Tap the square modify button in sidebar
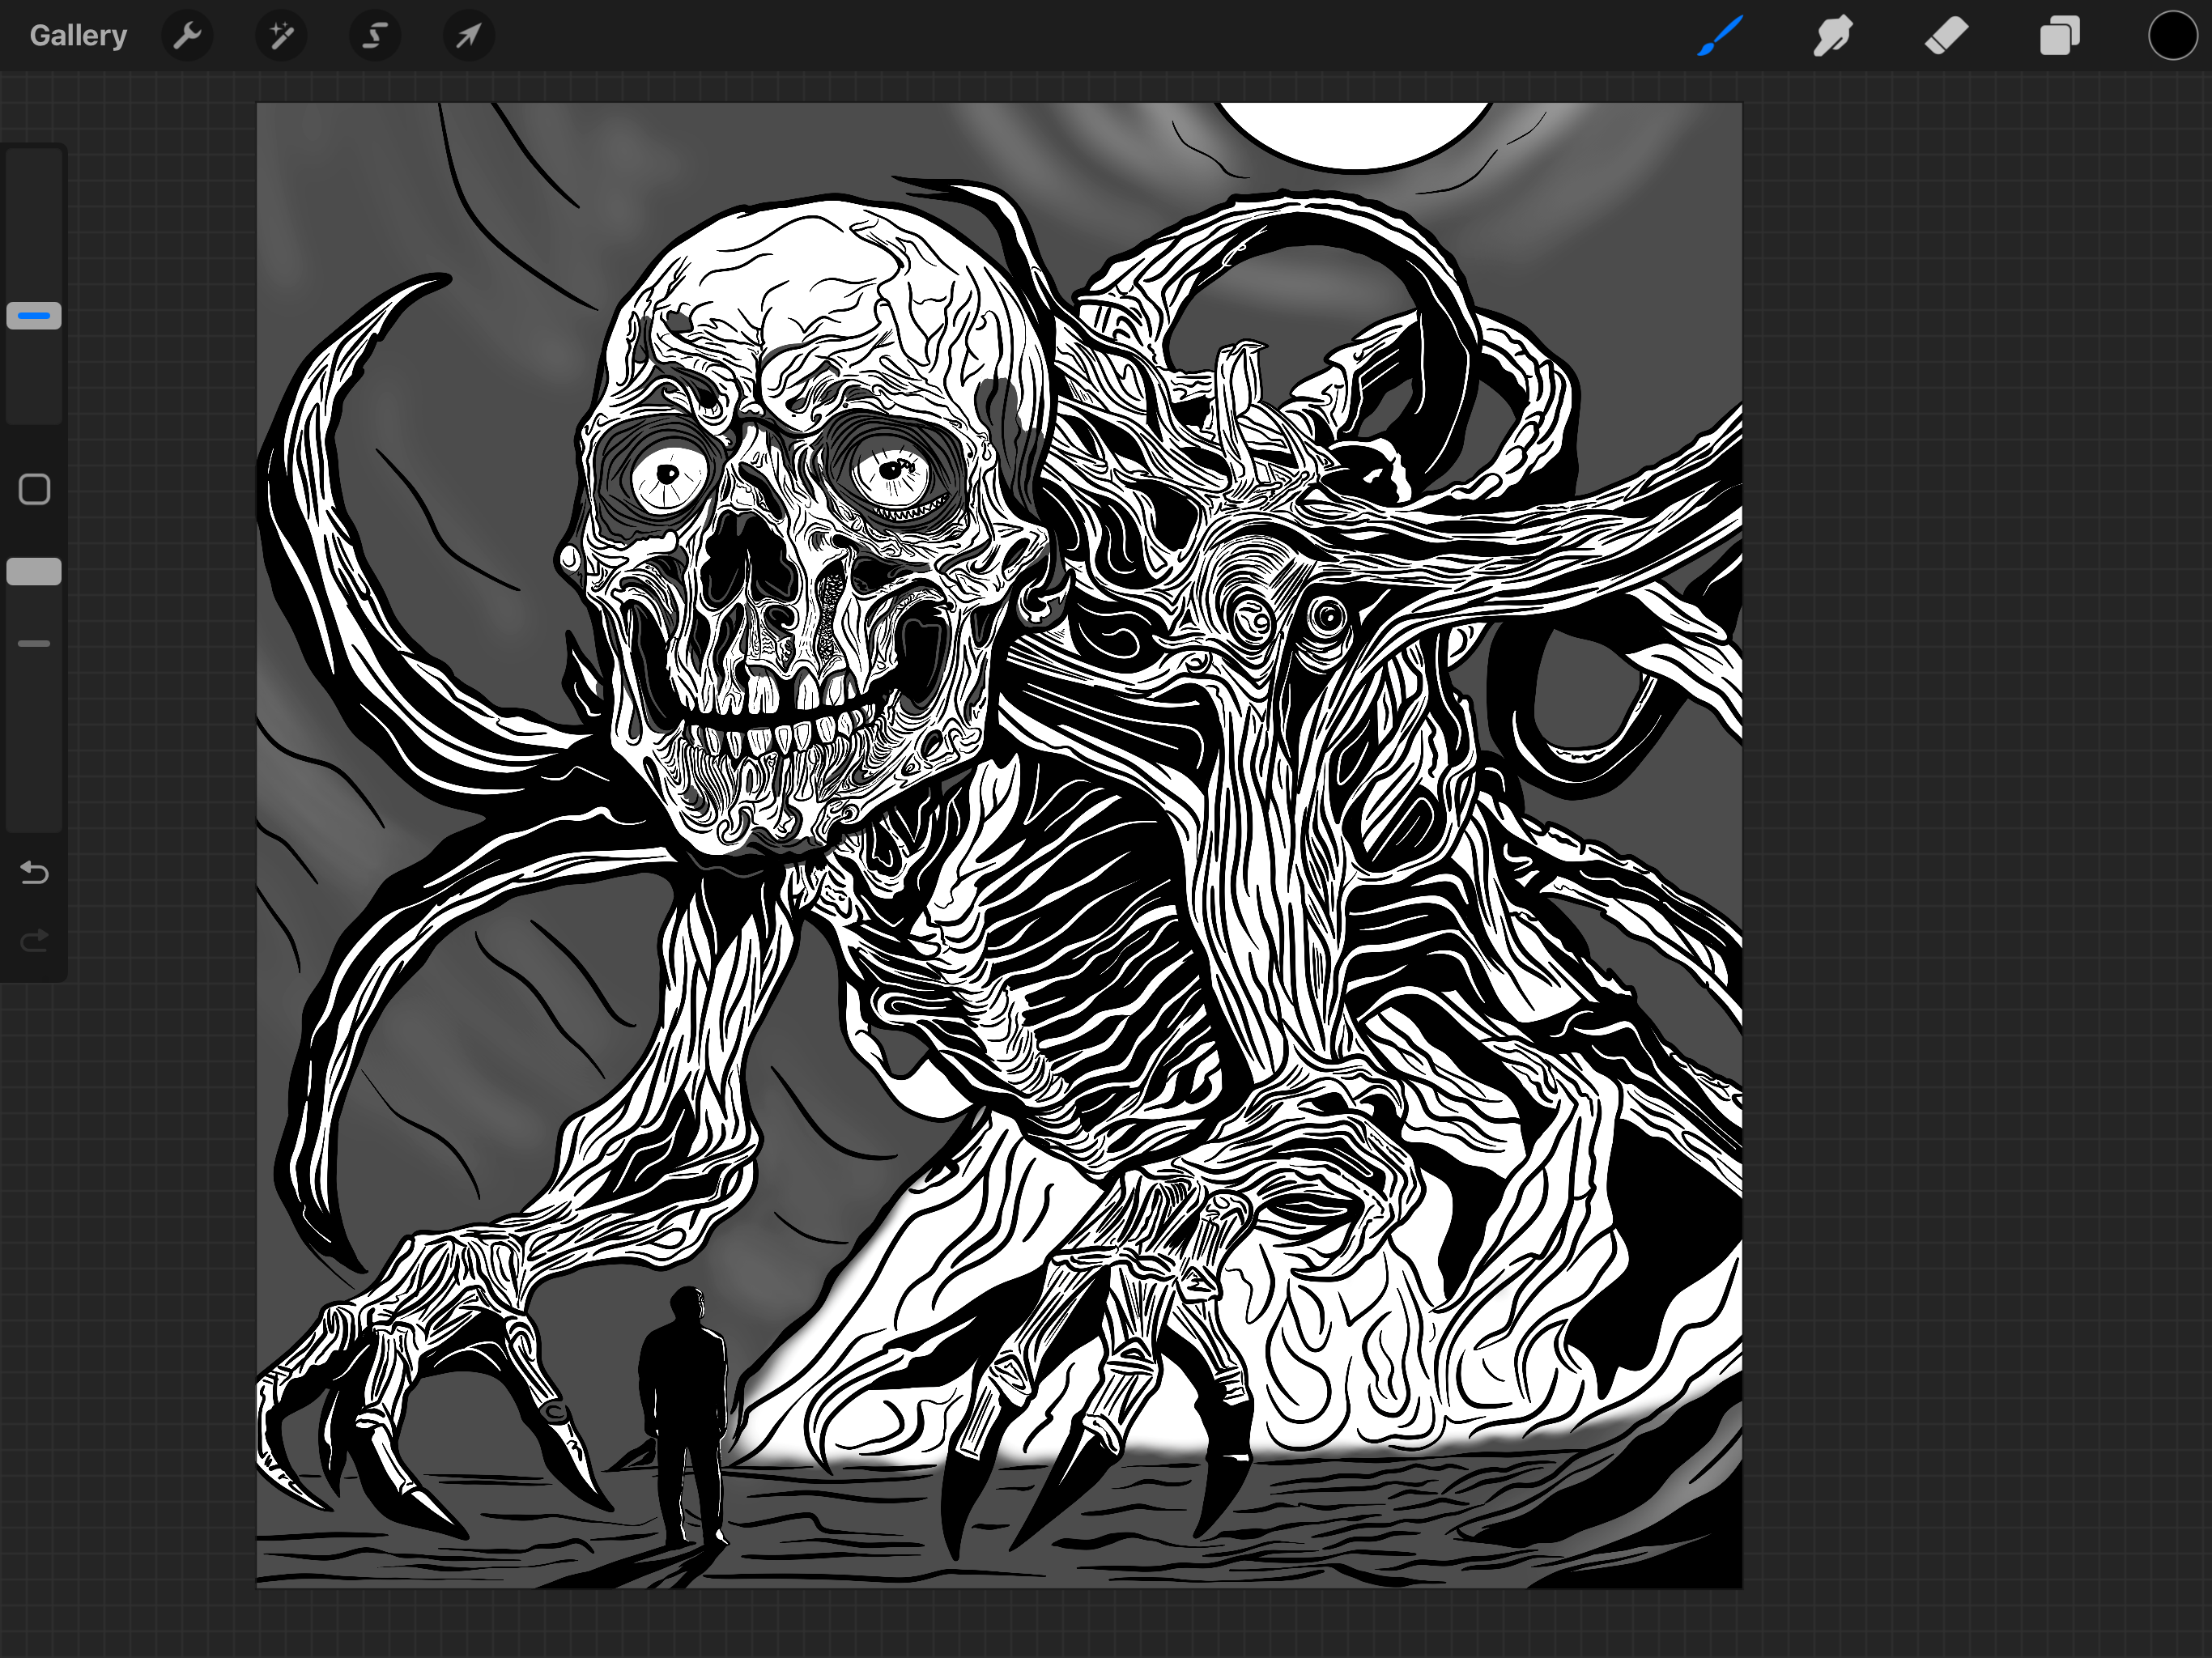Screen dimensions: 2212x1658 click(34, 489)
